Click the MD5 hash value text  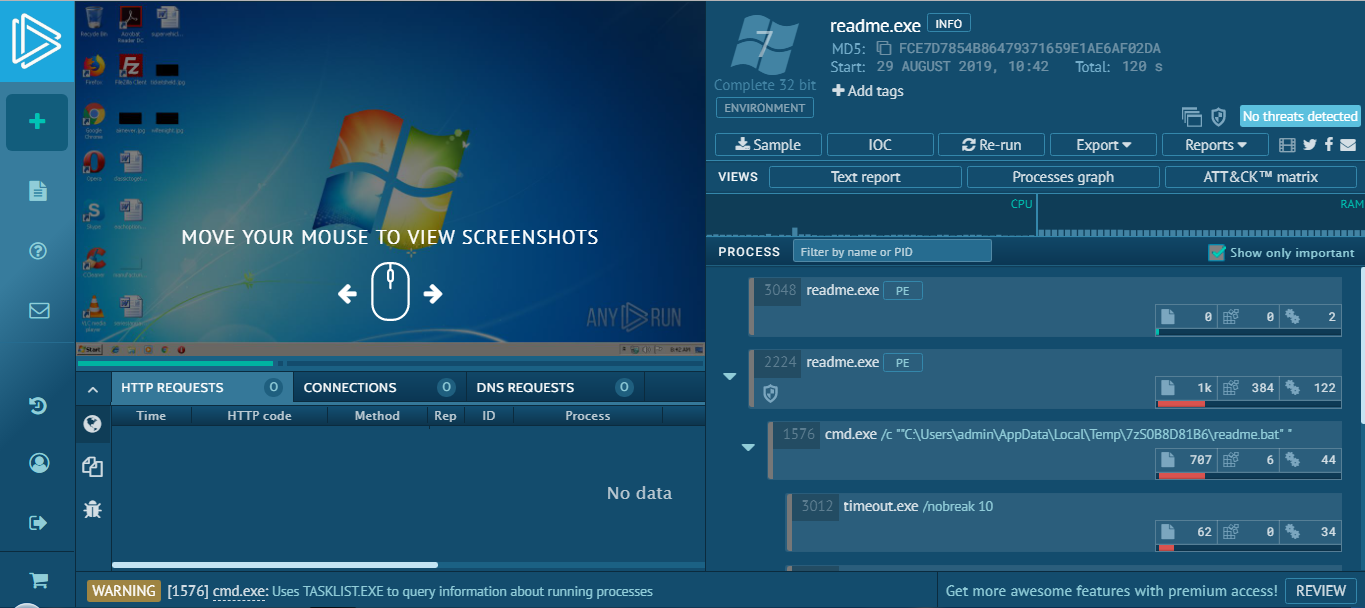point(1030,48)
